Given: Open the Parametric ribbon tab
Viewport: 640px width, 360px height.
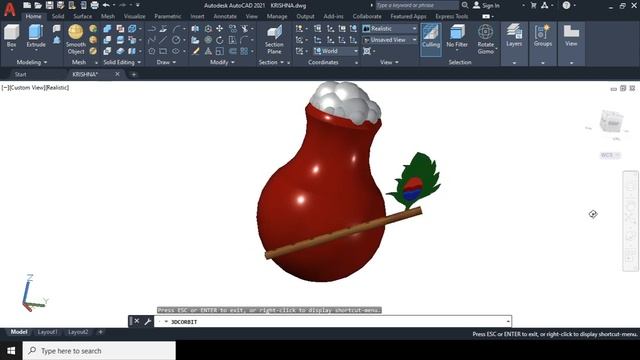Looking at the screenshot, I should point(168,16).
